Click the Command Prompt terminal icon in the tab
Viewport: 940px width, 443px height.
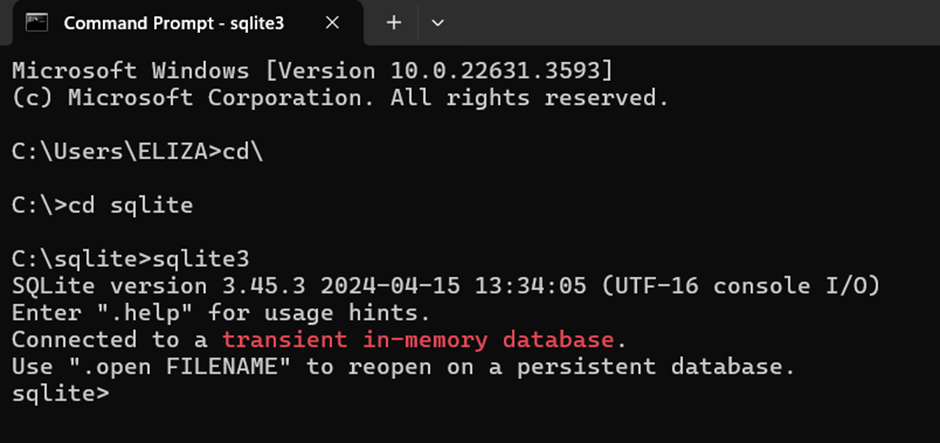point(37,23)
